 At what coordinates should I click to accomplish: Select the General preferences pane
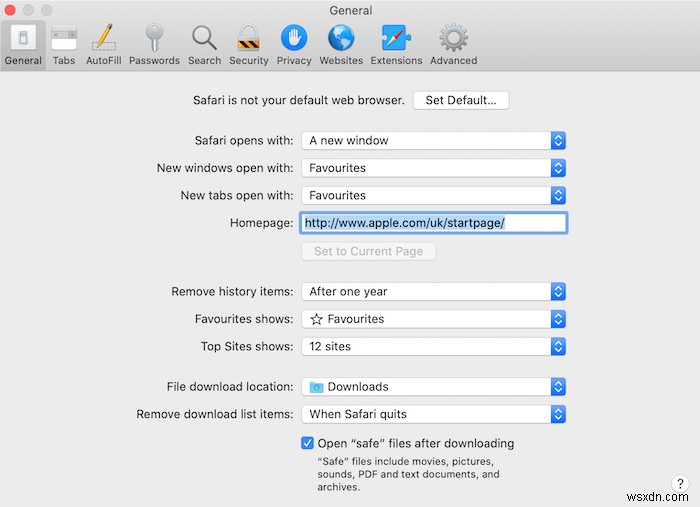pyautogui.click(x=23, y=45)
